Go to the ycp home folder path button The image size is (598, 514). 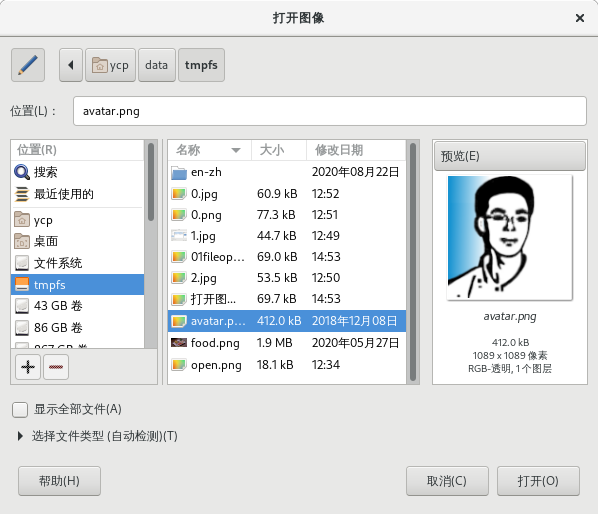pos(110,65)
